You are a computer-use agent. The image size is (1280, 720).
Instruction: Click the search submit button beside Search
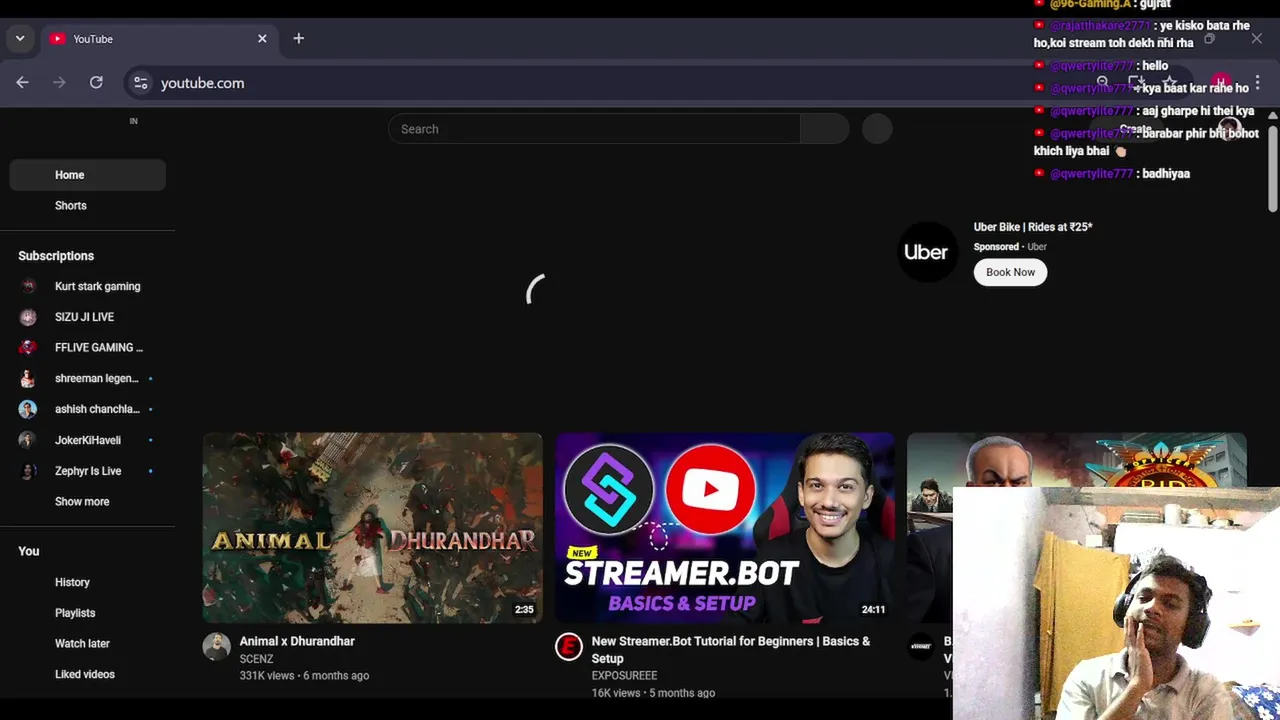(x=824, y=129)
